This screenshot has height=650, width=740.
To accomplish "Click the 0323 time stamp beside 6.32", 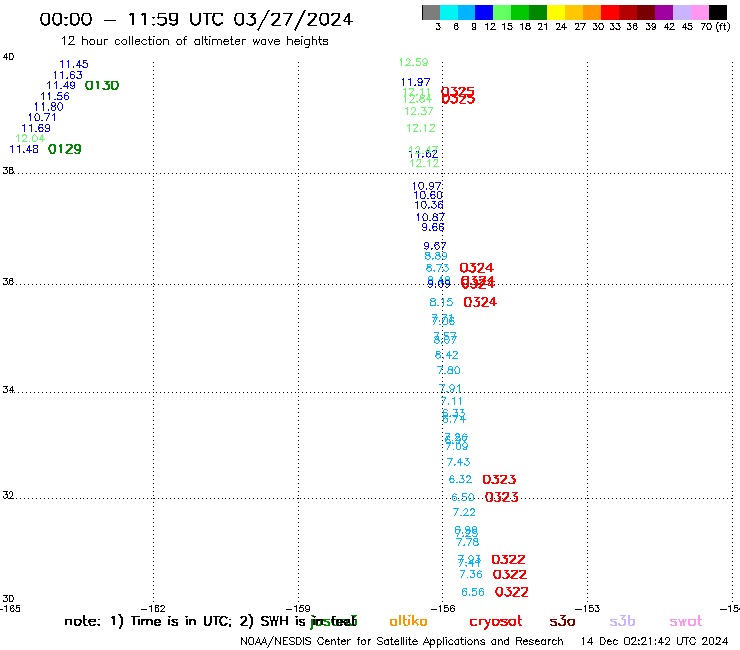I will [x=499, y=480].
